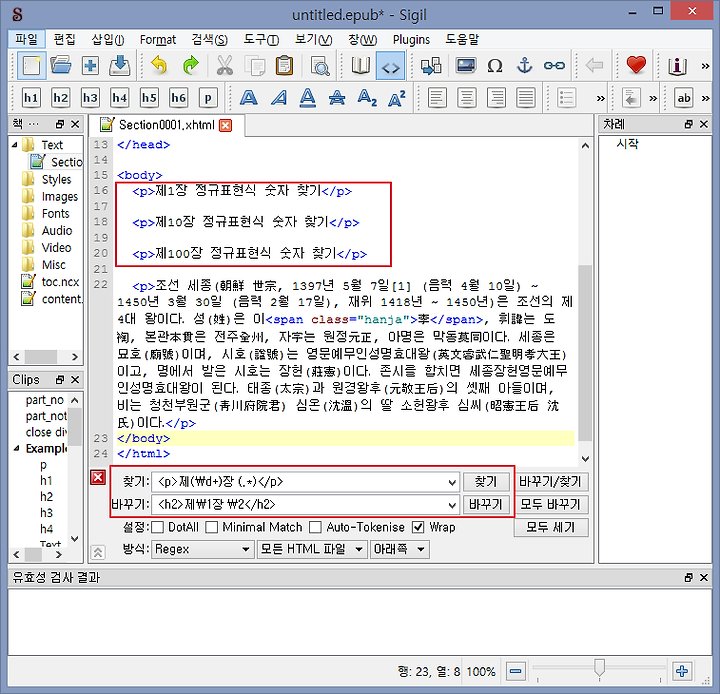Click the 바꾸기 replace button

coord(486,505)
